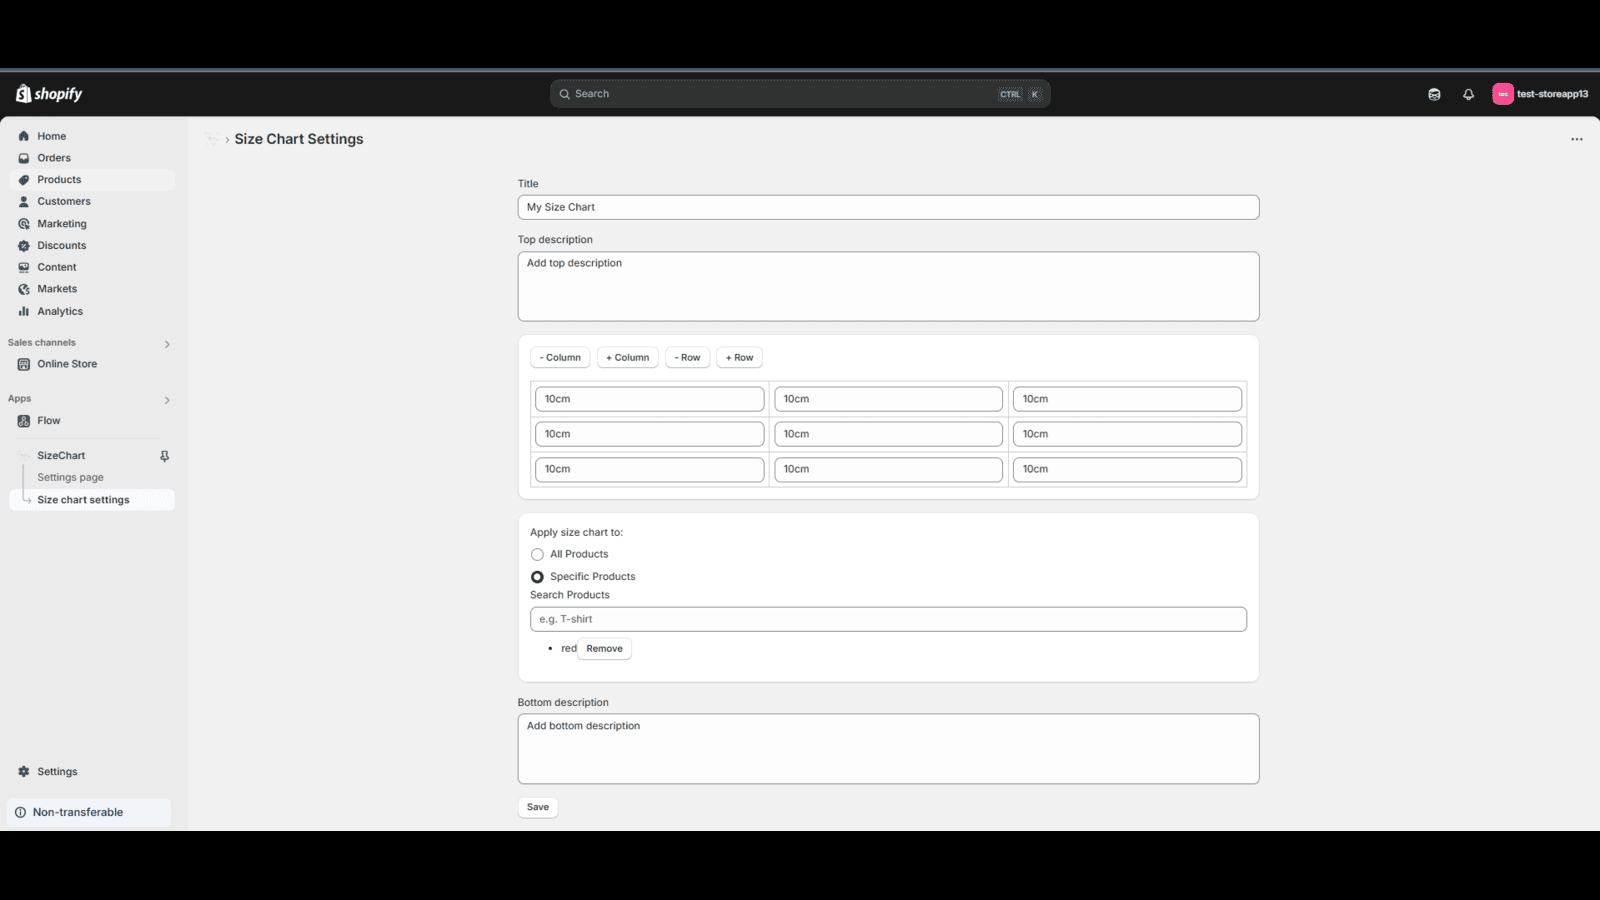Viewport: 1600px width, 900px height.
Task: Select the Specific Products radio button
Action: [x=537, y=576]
